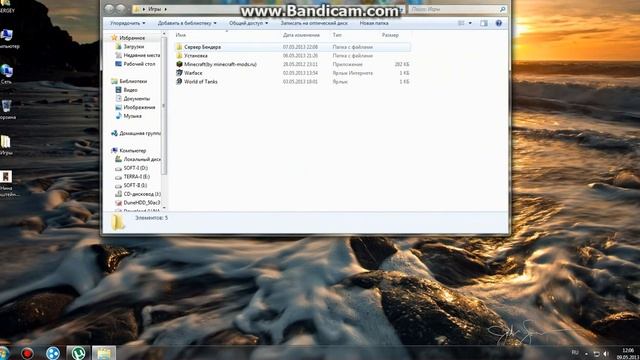Click the Установка file name
The height and width of the screenshot is (360, 640).
pos(196,56)
